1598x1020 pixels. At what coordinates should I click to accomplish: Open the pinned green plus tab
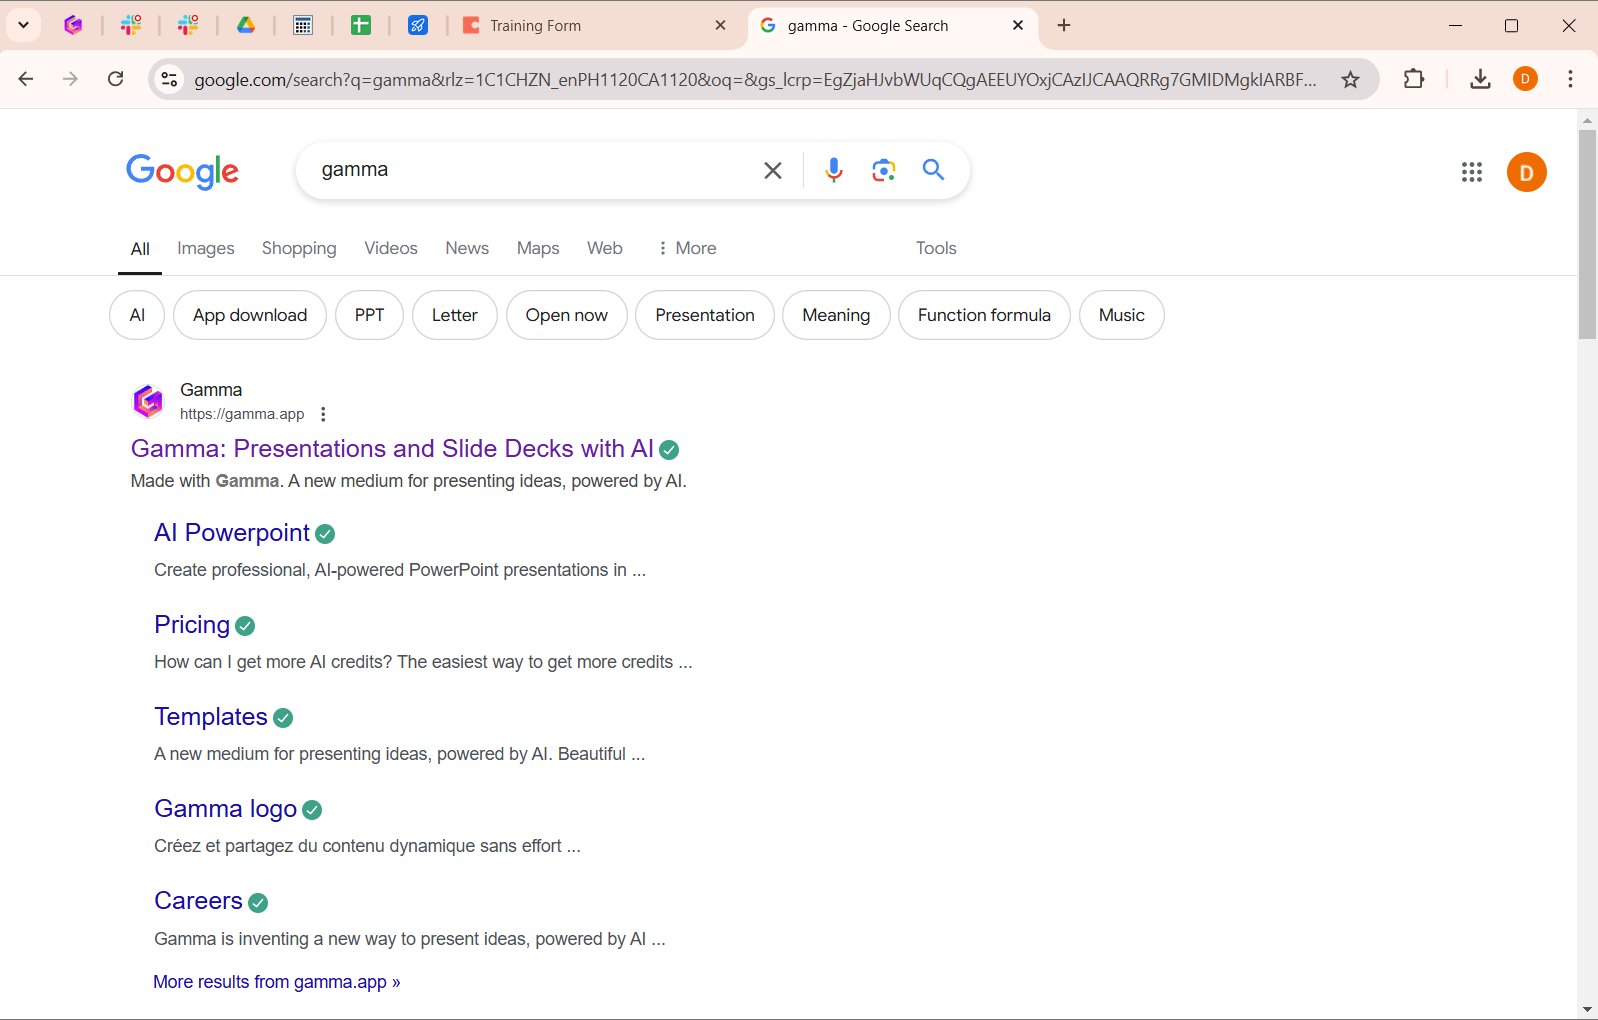tap(361, 25)
